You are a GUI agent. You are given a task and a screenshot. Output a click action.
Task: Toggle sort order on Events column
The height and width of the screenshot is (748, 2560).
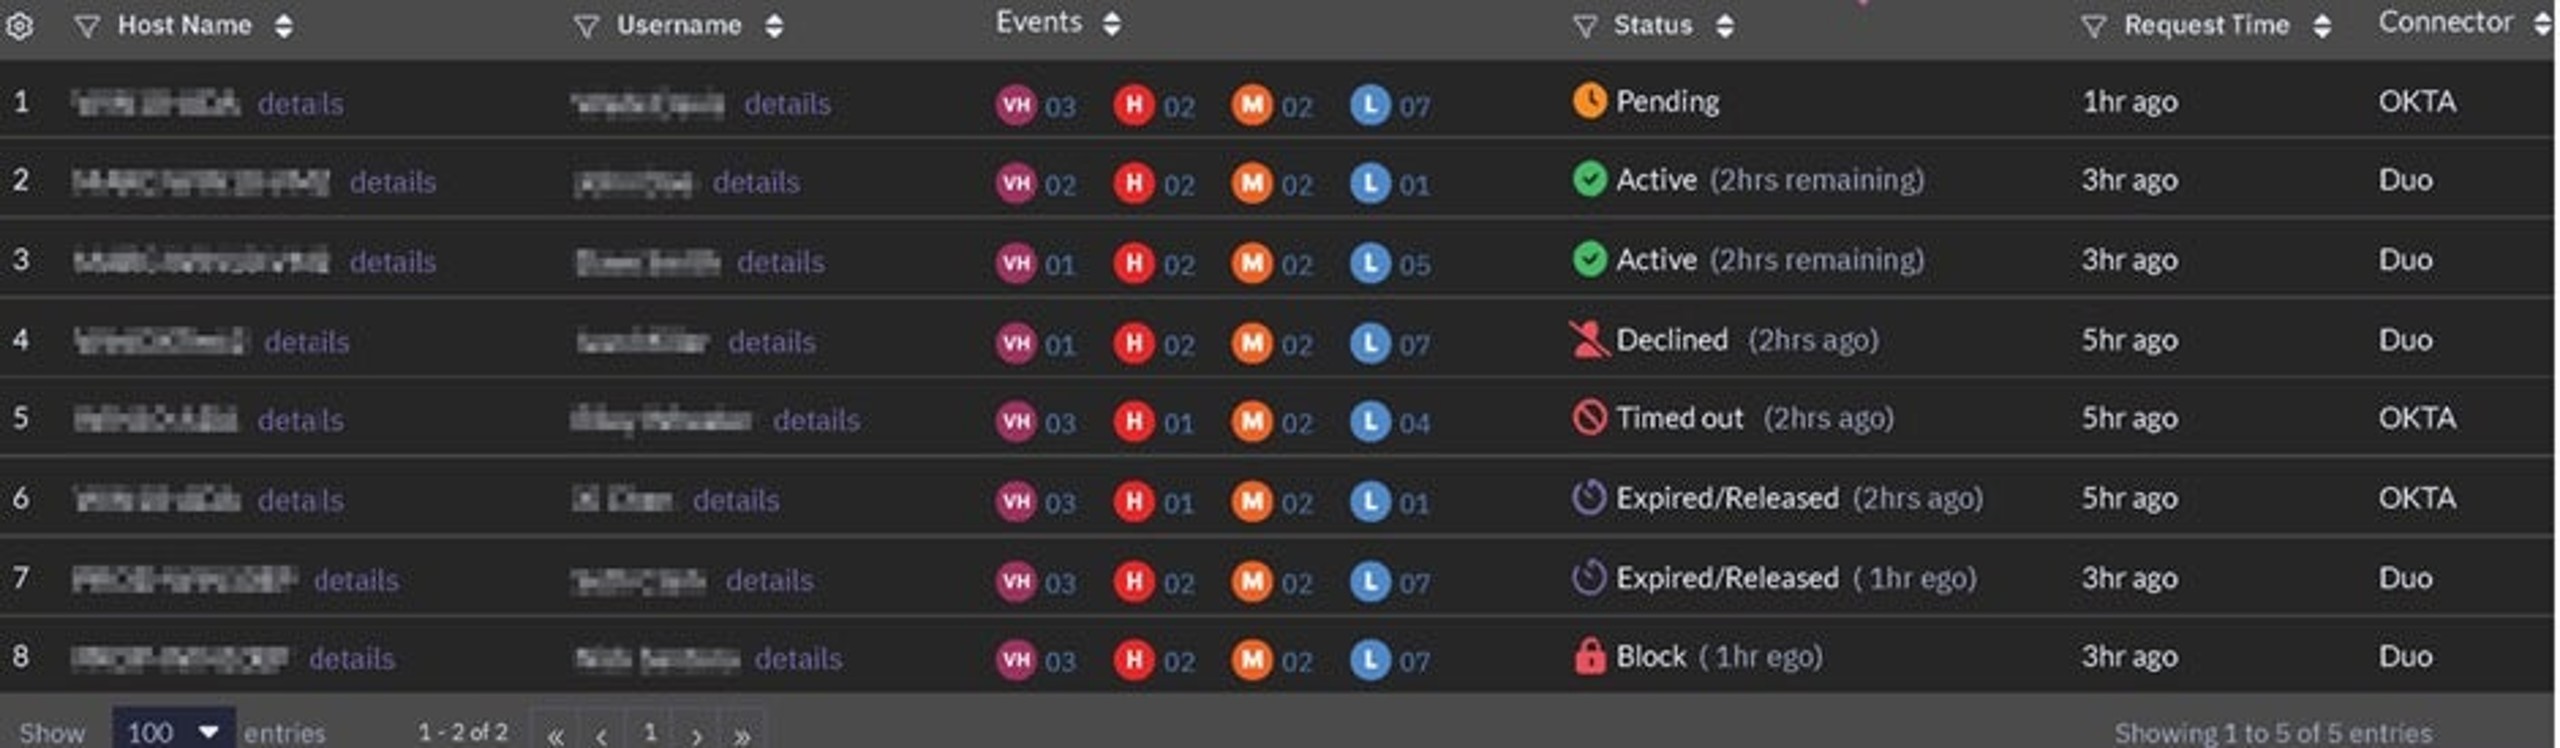pos(1111,23)
